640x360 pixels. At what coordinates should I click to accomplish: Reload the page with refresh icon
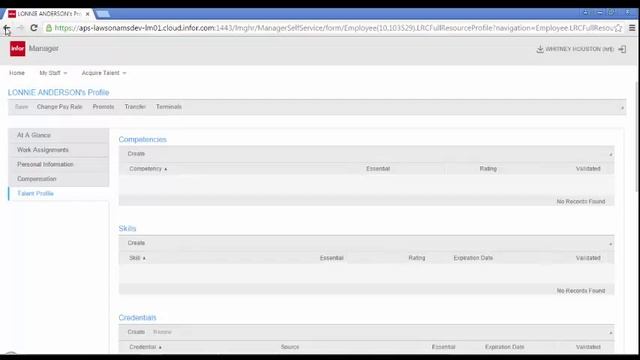click(34, 28)
